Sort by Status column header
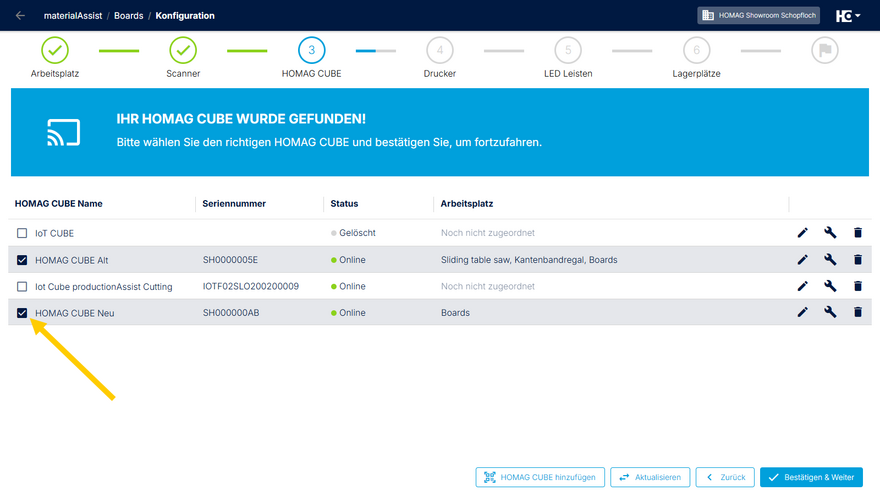Viewport: 880px width, 496px height. click(344, 204)
